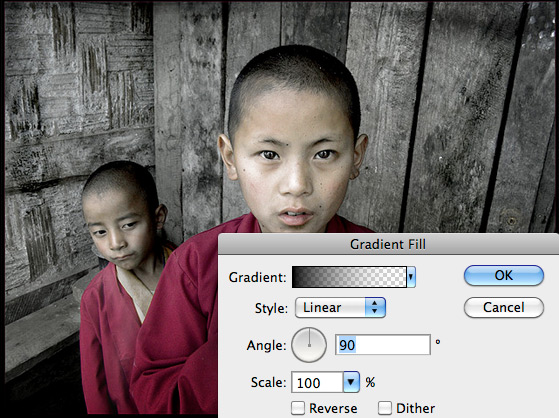Click inside the Angle field showing 90
Image resolution: width=559 pixels, height=418 pixels.
(383, 345)
